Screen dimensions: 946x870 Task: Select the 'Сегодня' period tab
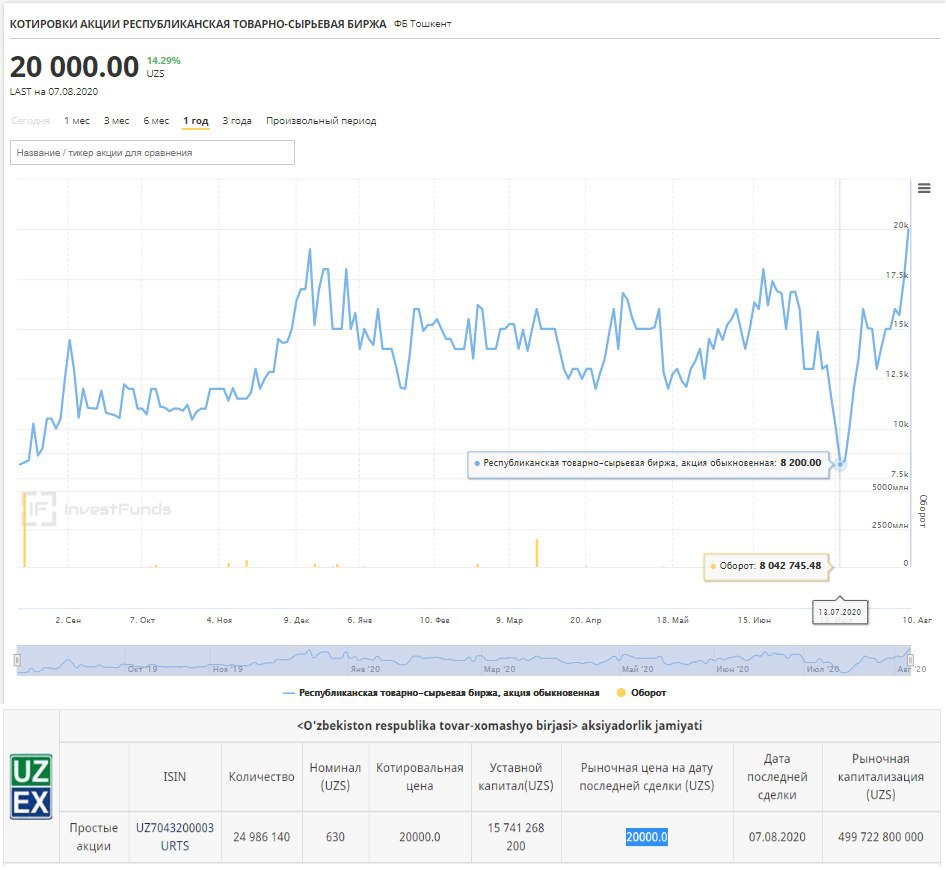click(x=30, y=121)
